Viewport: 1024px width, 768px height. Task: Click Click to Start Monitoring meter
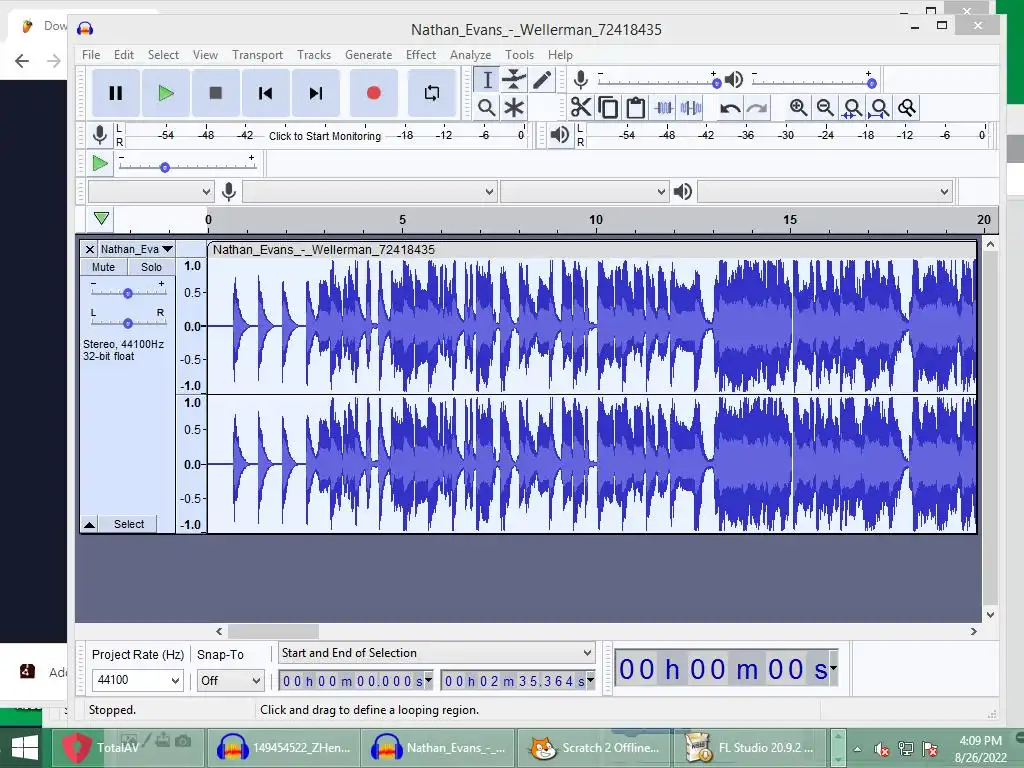pos(325,136)
